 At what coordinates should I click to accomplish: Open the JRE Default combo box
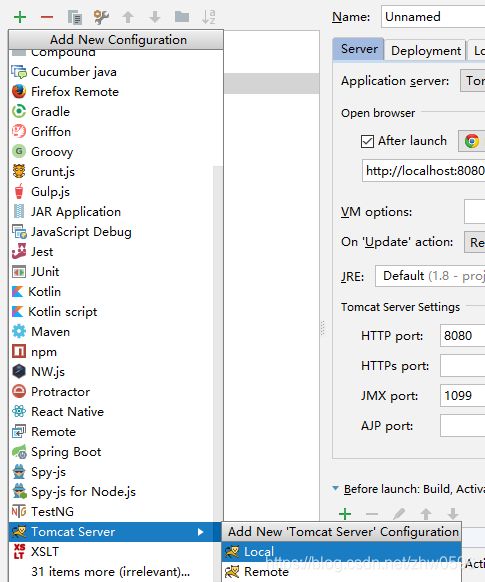(x=430, y=276)
